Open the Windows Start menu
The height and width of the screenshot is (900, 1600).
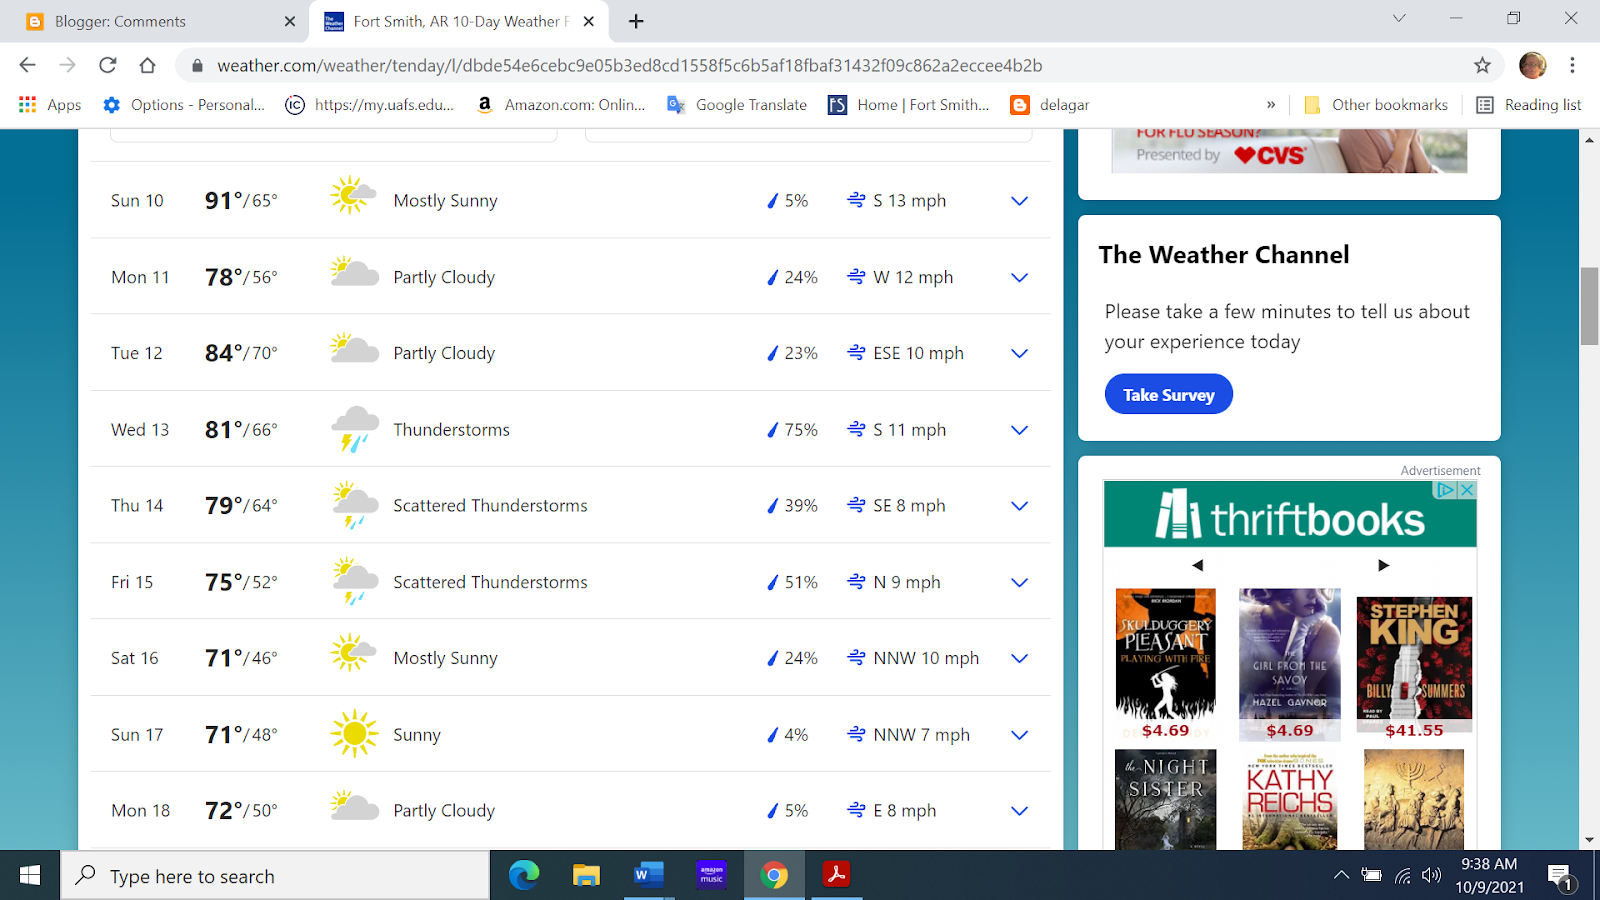[x=30, y=876]
